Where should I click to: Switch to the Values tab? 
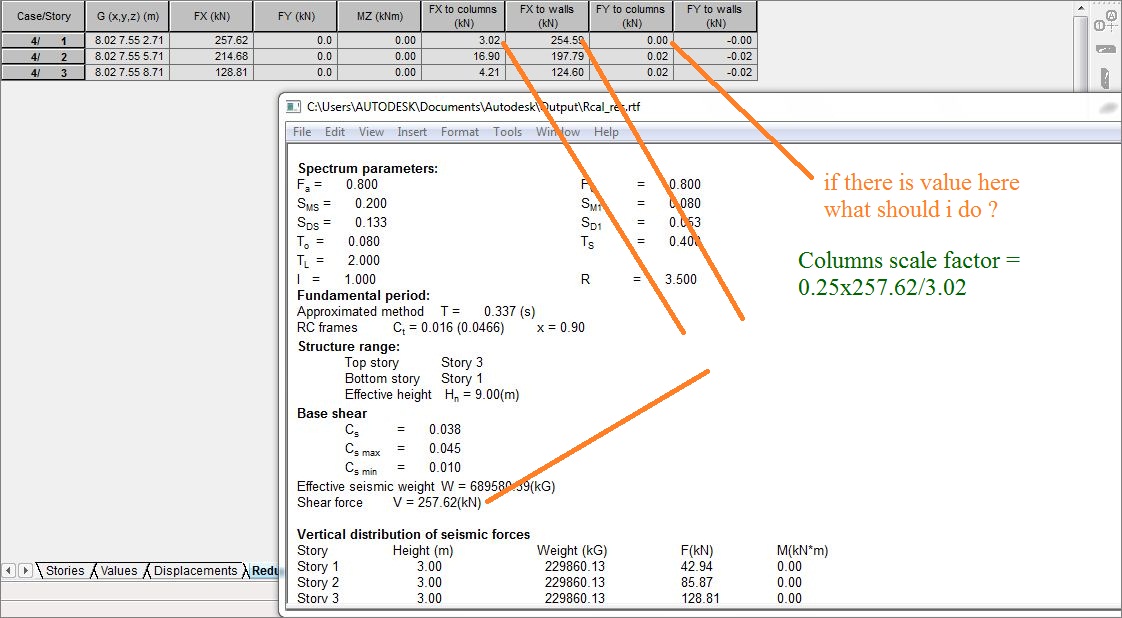point(119,570)
